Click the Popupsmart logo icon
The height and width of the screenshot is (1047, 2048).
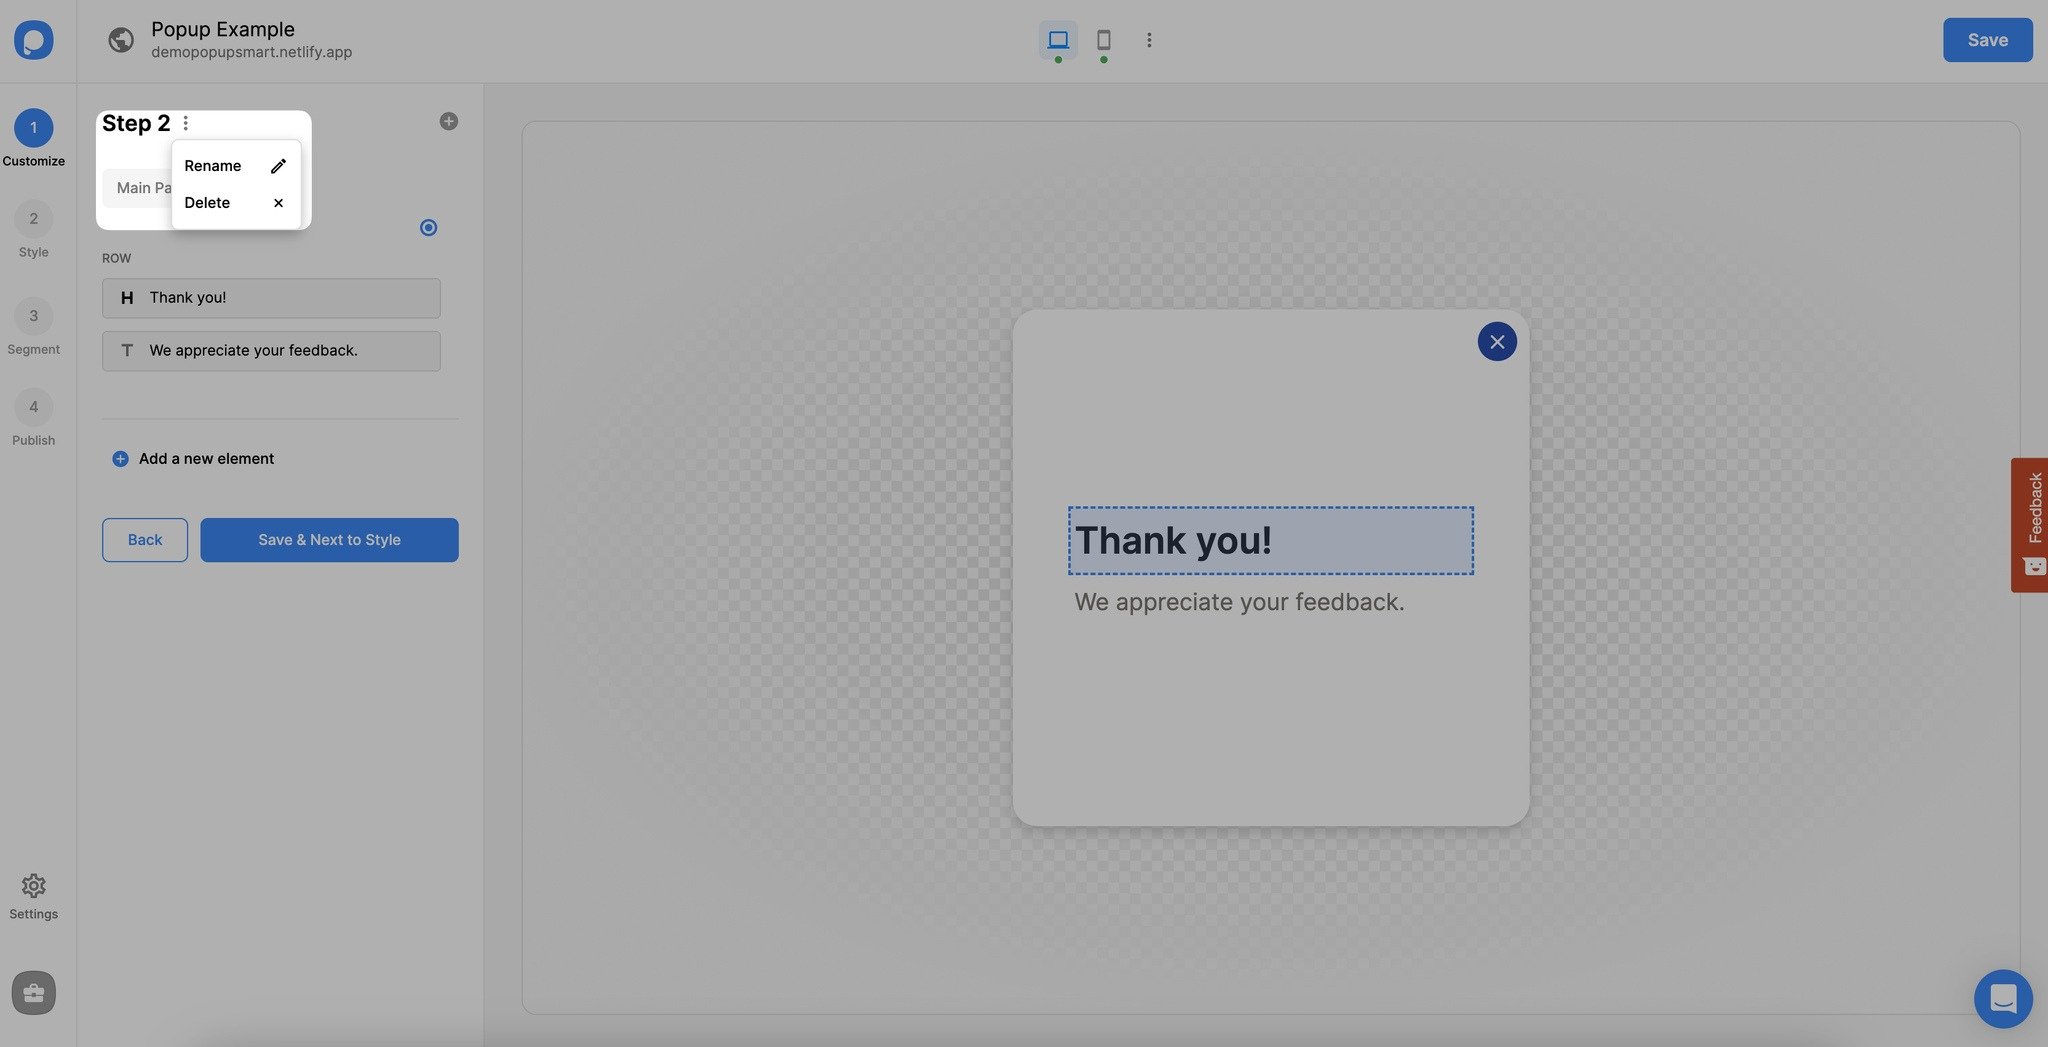[34, 39]
